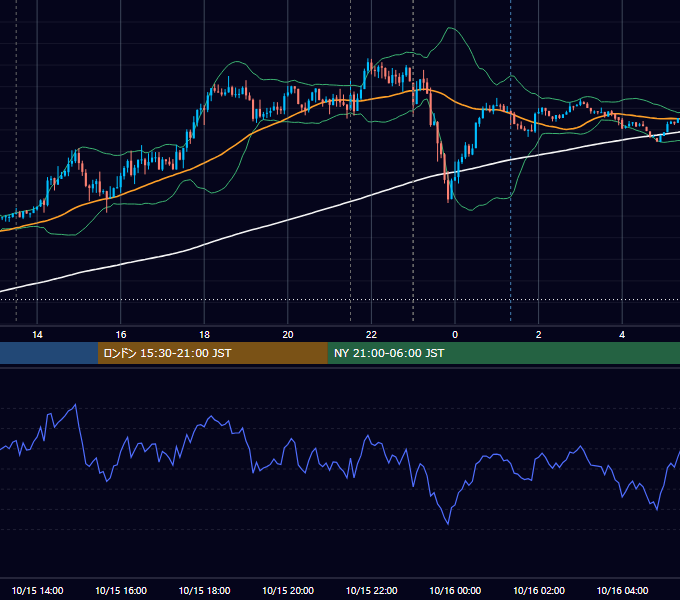
Task: Click the time axis label 22
Action: pos(371,335)
